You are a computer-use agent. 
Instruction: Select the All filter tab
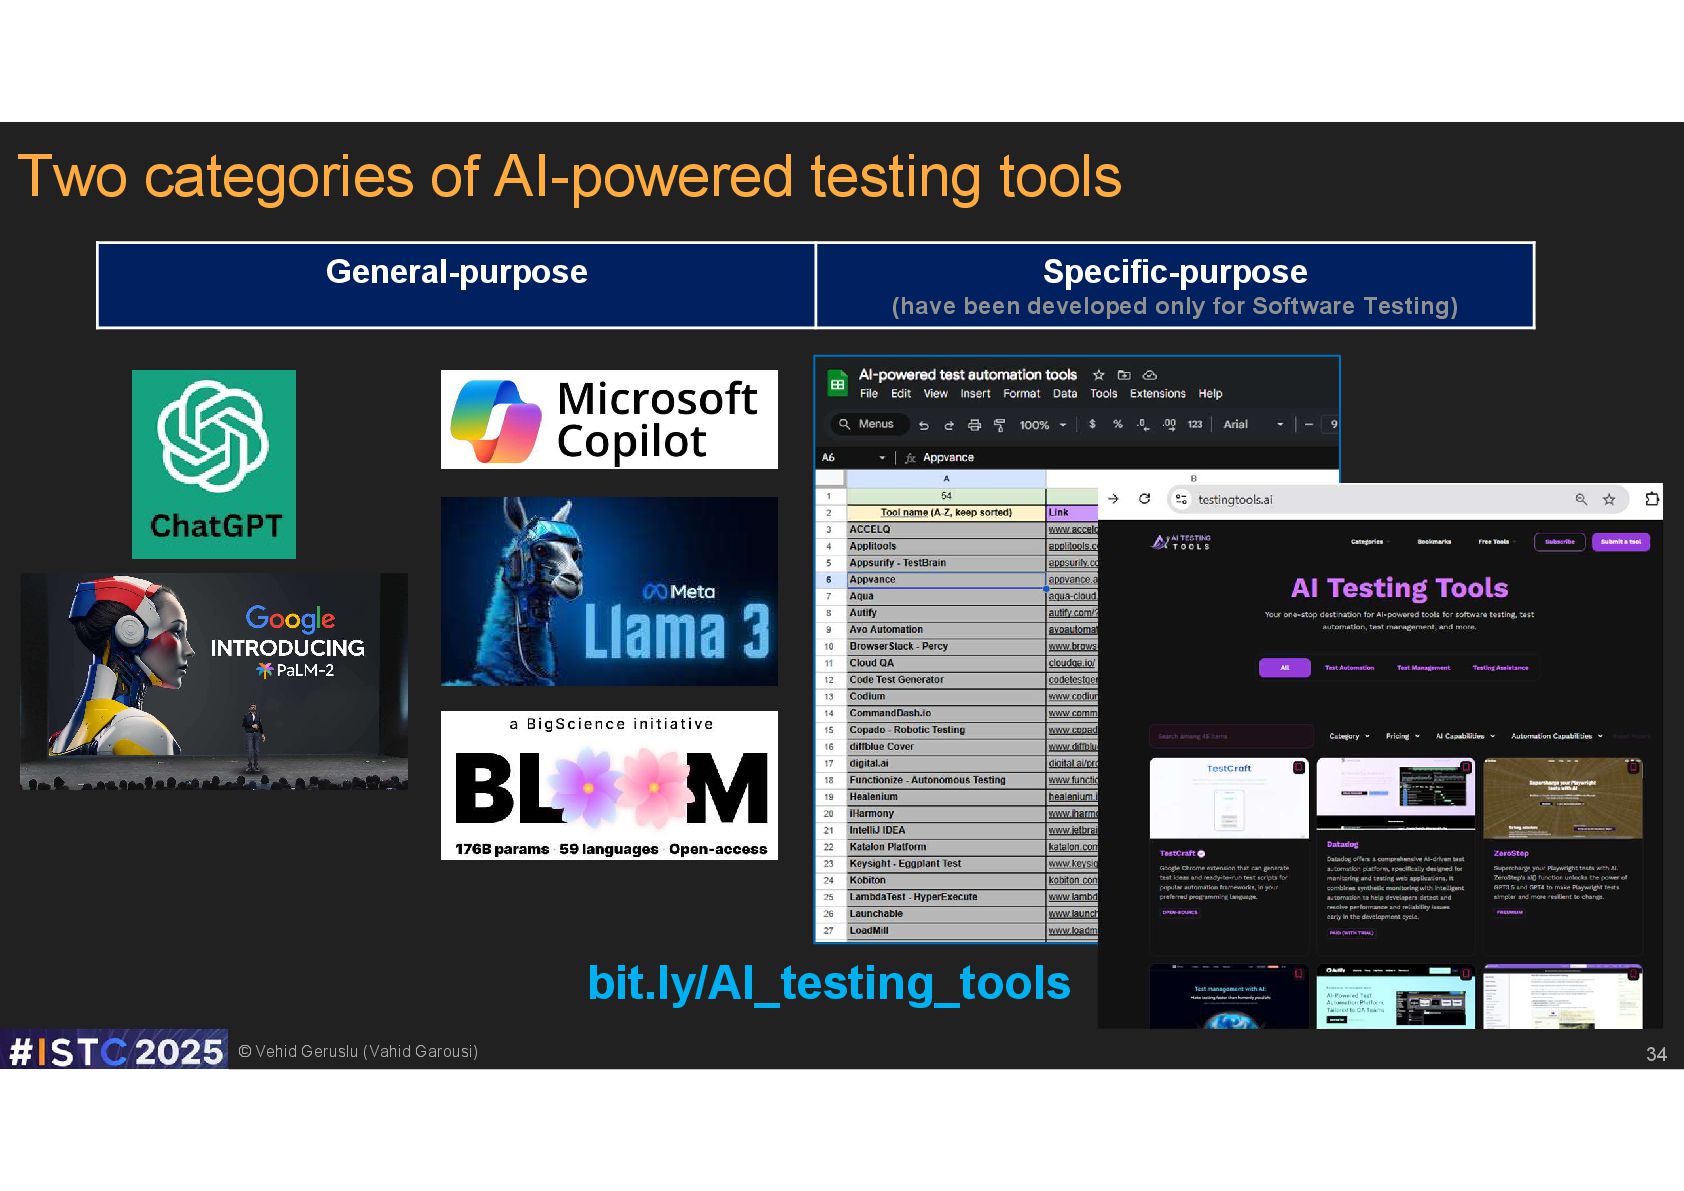tap(1284, 667)
